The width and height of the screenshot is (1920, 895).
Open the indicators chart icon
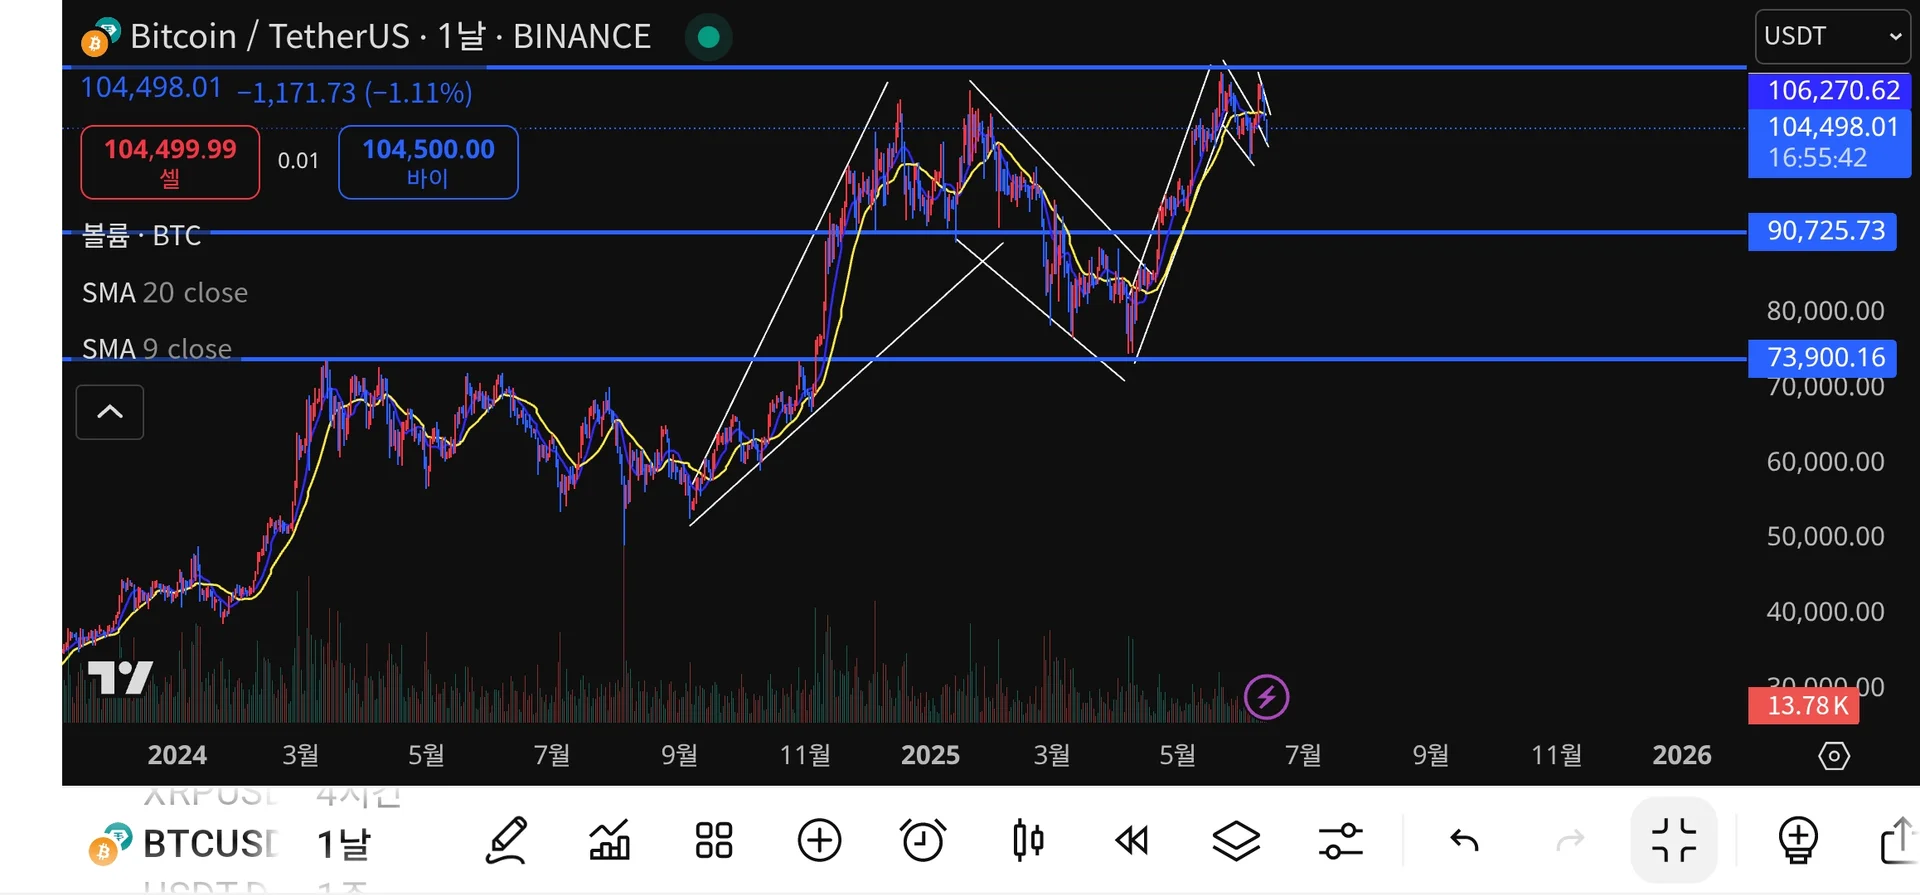(x=610, y=840)
